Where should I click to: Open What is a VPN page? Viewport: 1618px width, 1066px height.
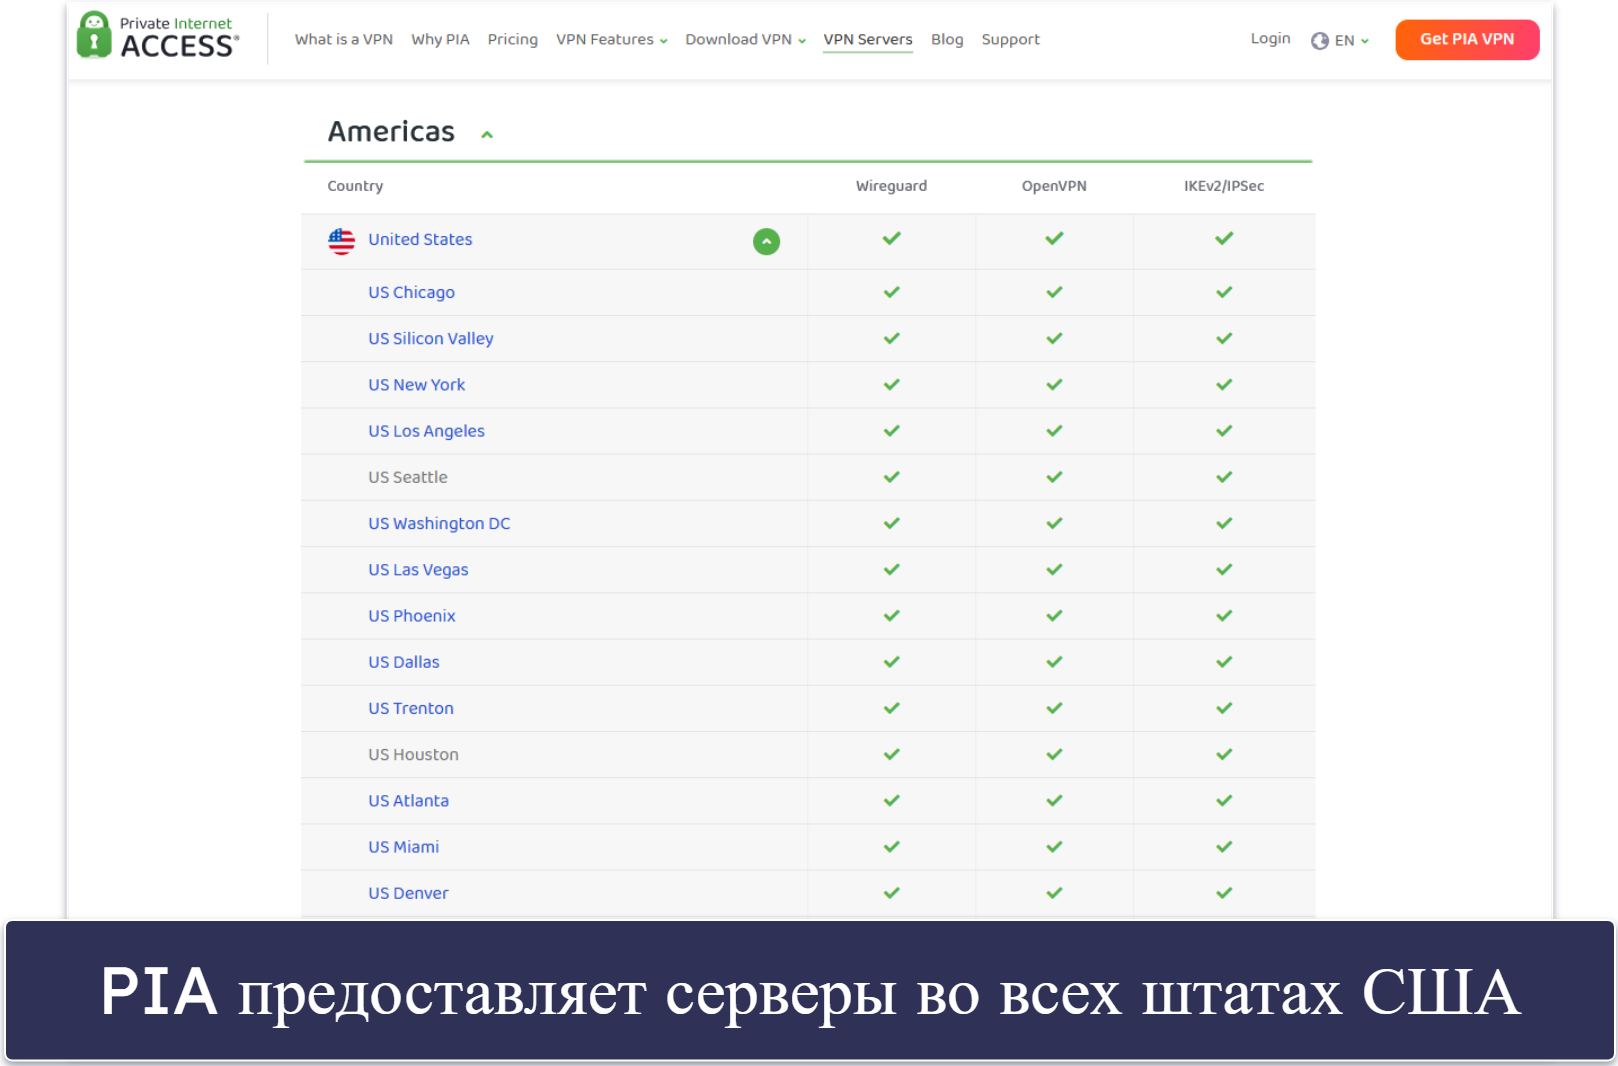tap(343, 39)
